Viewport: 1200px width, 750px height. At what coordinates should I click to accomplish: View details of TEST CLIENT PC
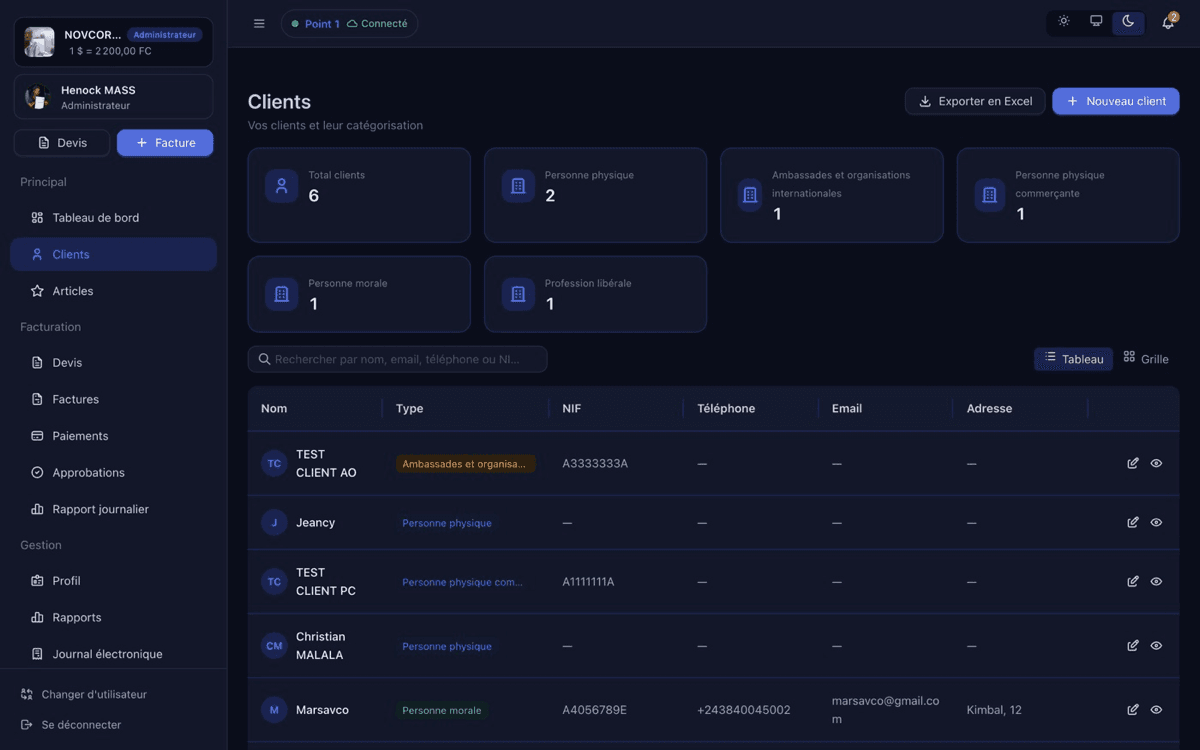[1156, 581]
